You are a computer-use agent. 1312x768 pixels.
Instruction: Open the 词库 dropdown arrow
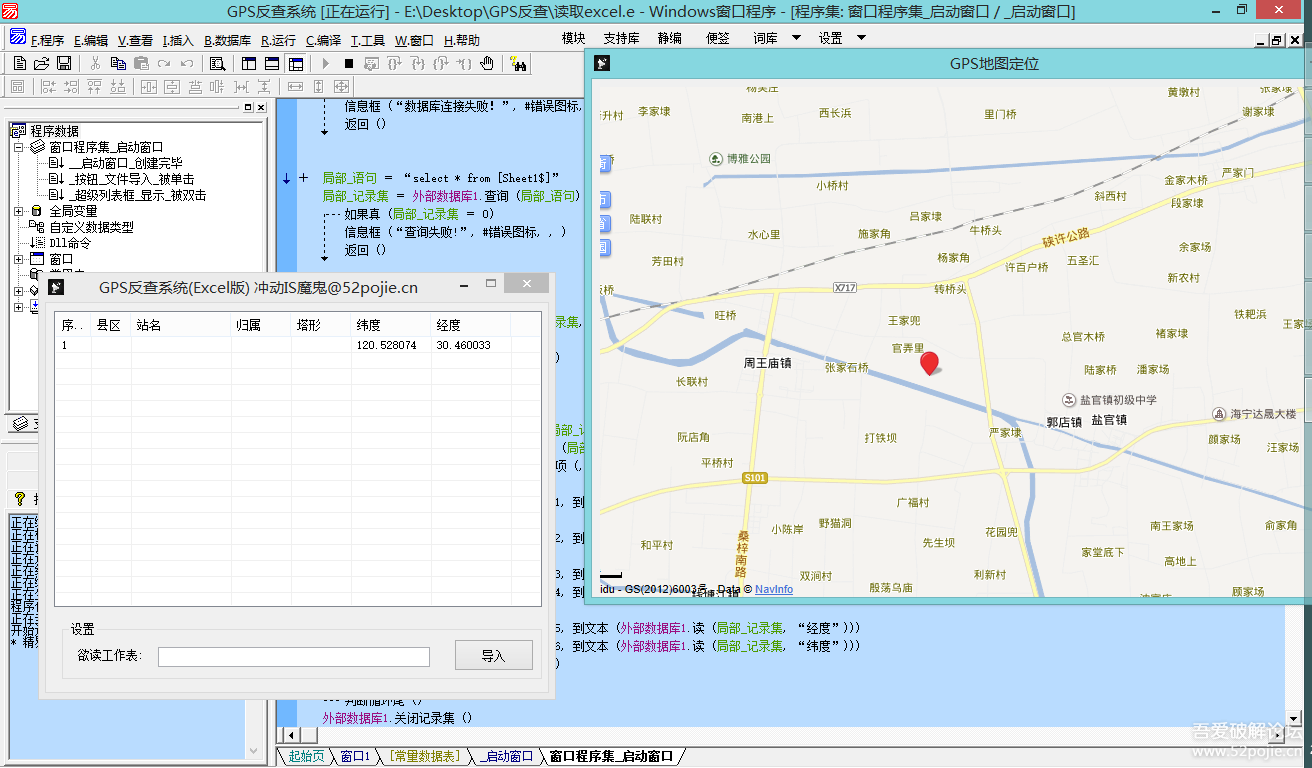click(796, 38)
